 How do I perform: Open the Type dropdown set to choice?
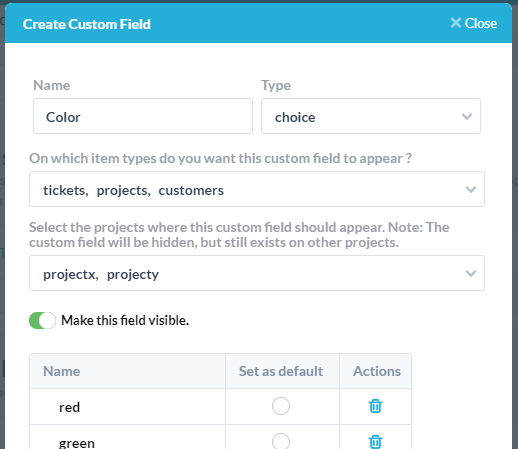tap(371, 116)
